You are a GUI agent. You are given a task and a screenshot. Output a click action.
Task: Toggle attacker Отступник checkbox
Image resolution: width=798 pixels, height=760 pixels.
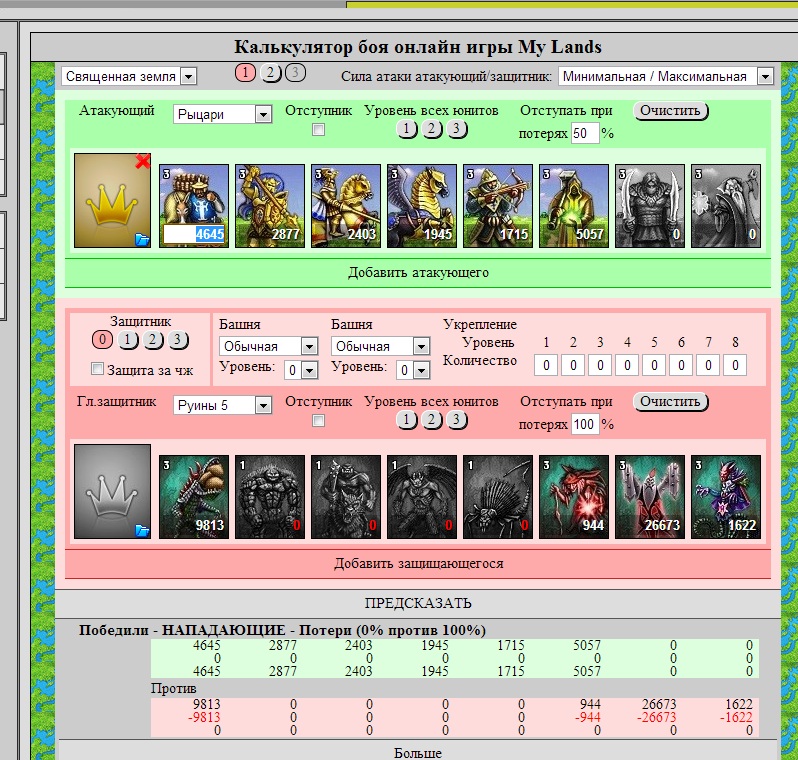click(x=319, y=130)
